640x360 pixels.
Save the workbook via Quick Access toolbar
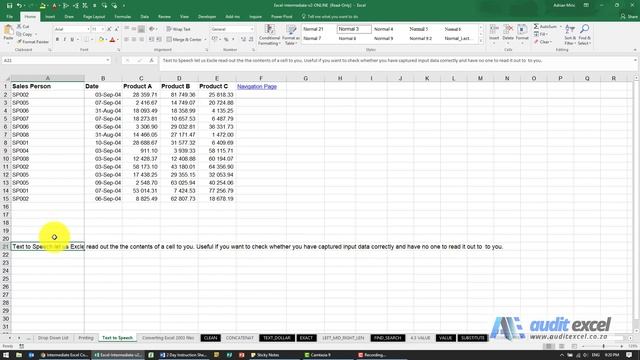coord(9,5)
